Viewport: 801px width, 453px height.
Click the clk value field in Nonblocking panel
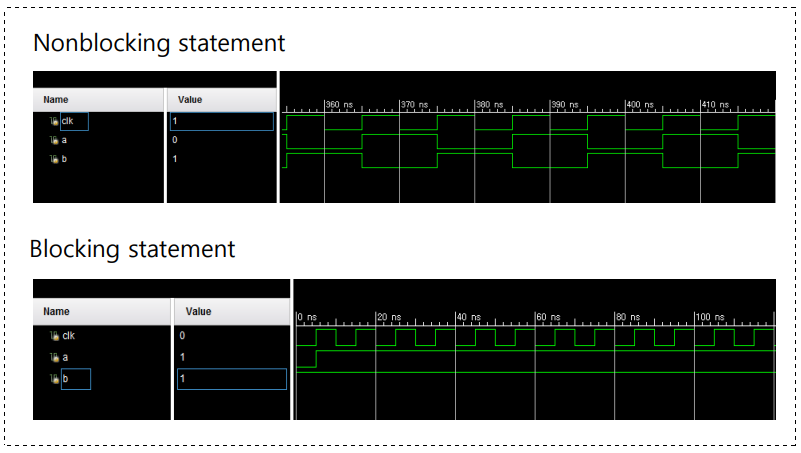[221, 121]
